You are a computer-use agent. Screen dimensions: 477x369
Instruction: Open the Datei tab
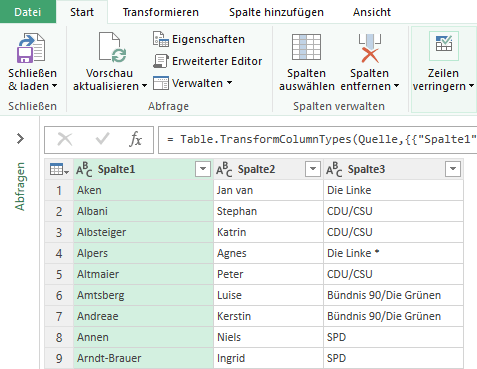[x=28, y=12]
